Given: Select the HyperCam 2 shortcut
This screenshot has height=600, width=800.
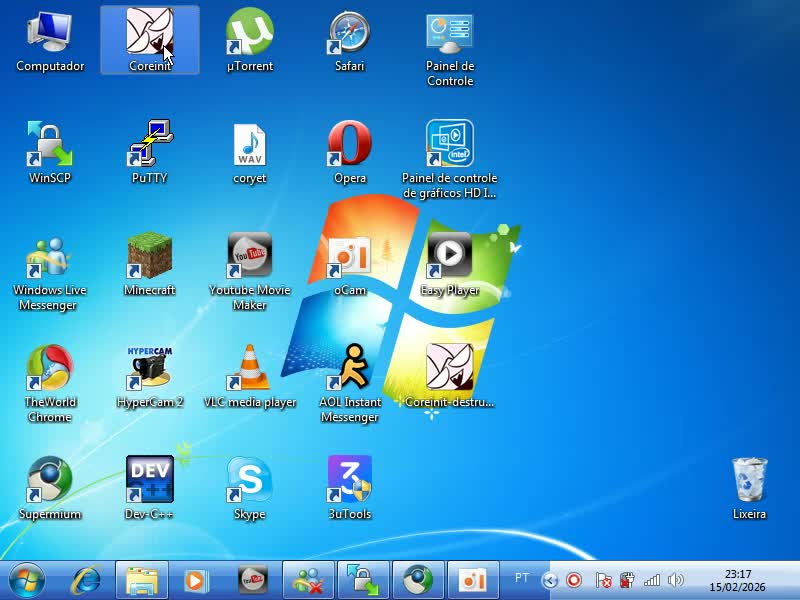Looking at the screenshot, I should pos(149,370).
